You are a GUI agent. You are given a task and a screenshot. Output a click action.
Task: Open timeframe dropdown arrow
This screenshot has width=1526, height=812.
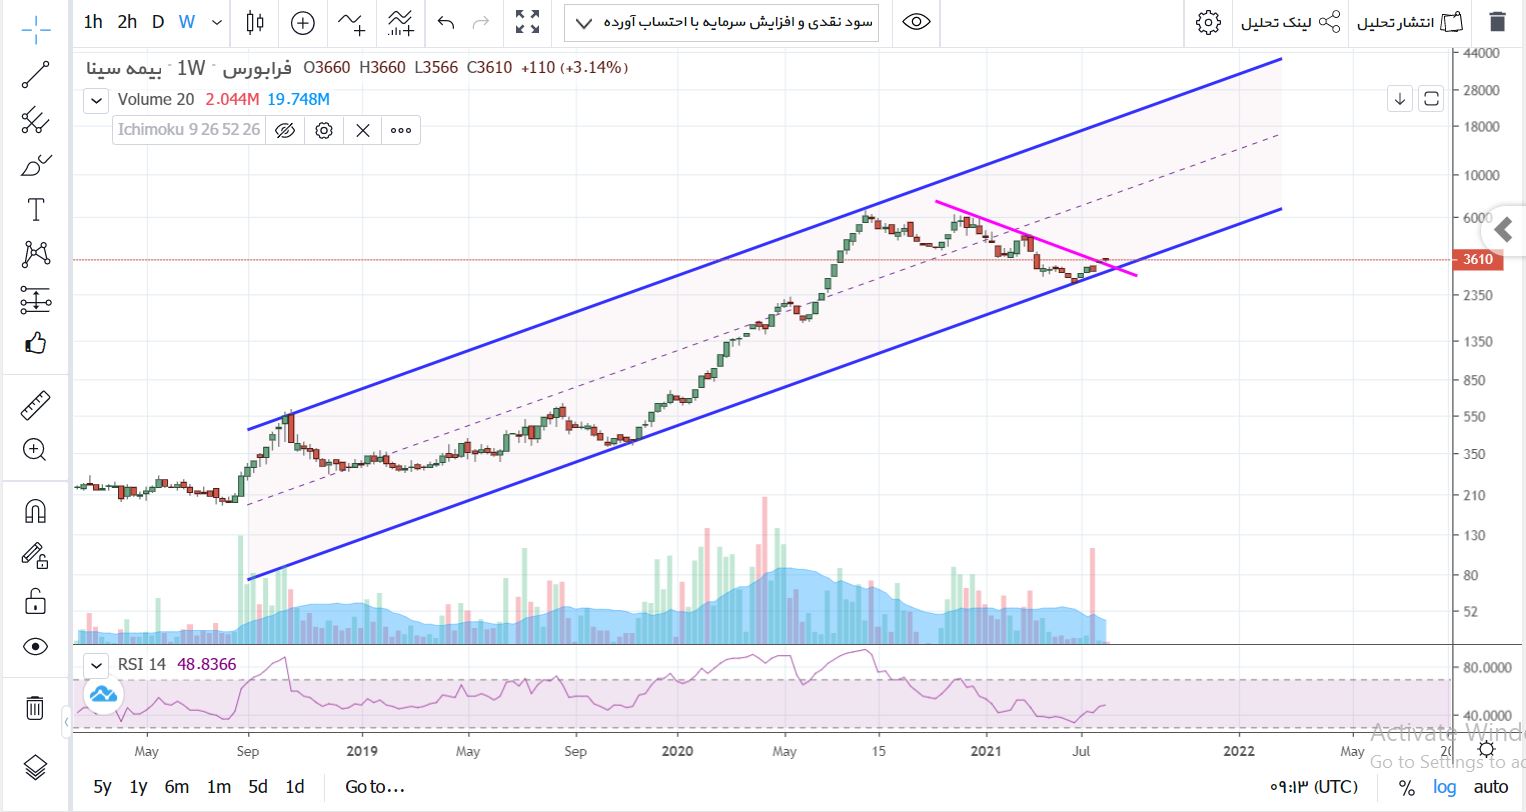pyautogui.click(x=218, y=22)
